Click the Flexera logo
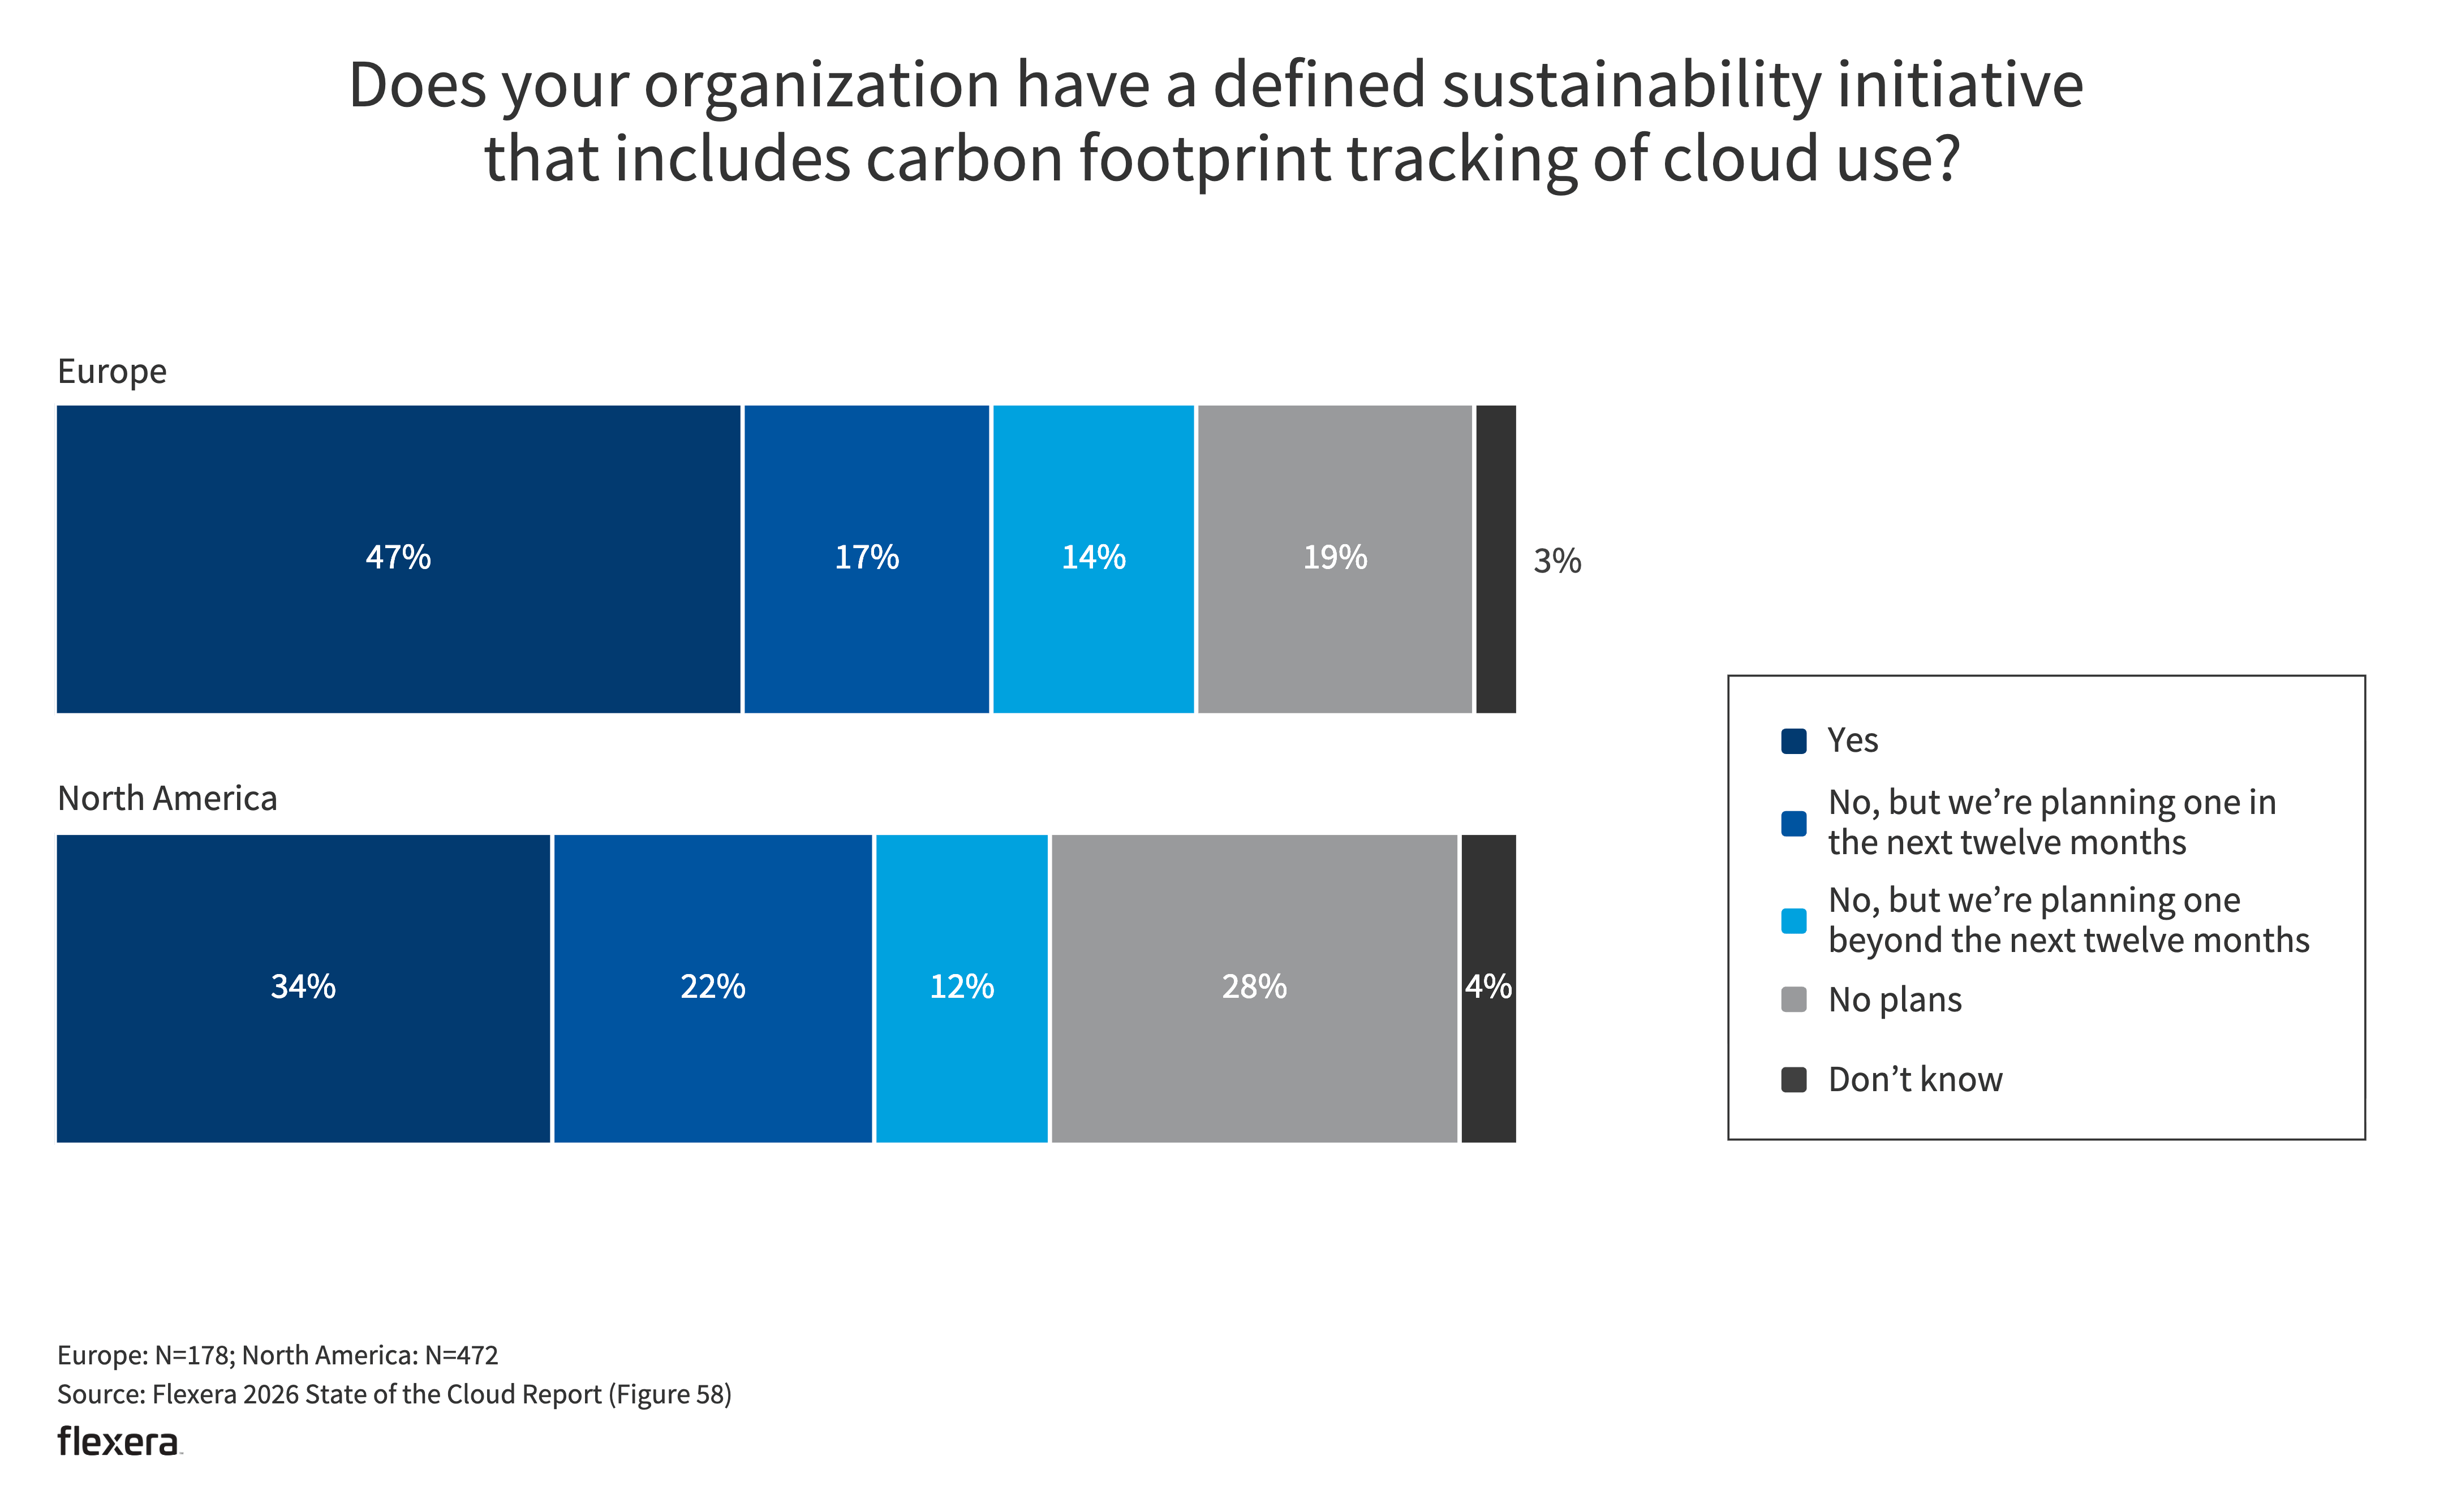 (x=118, y=1441)
